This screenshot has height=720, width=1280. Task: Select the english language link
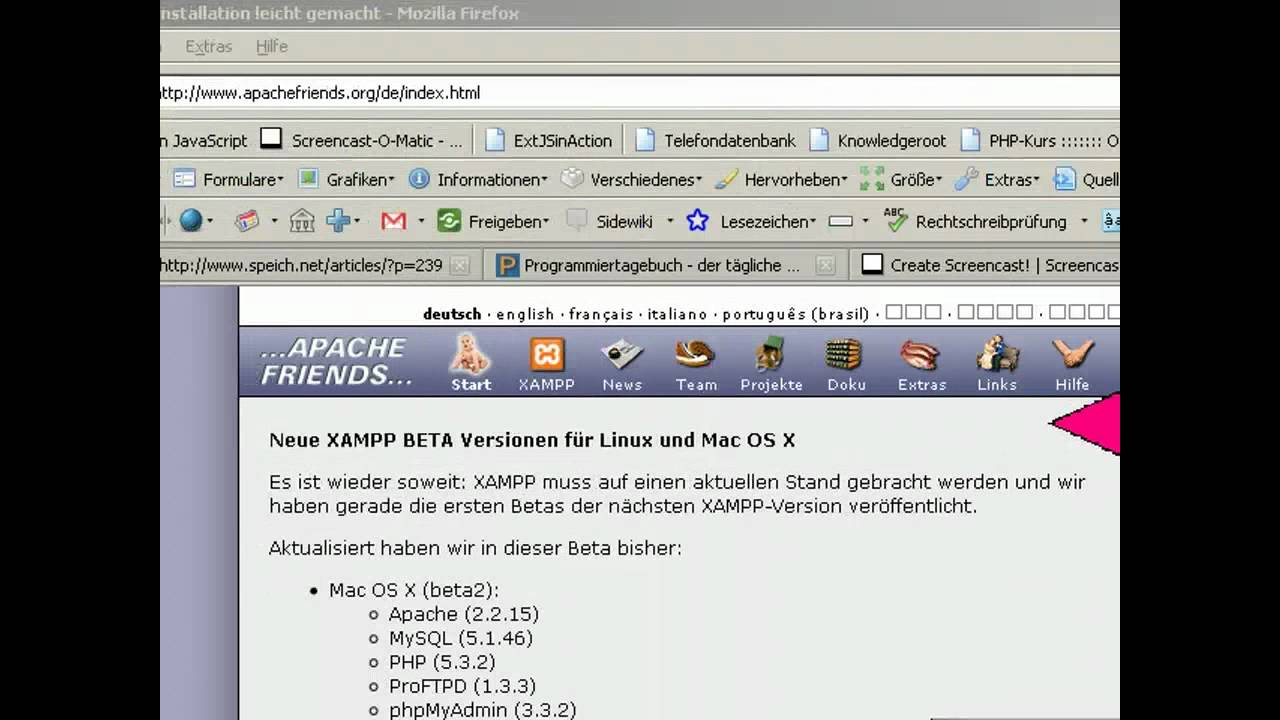(x=525, y=314)
